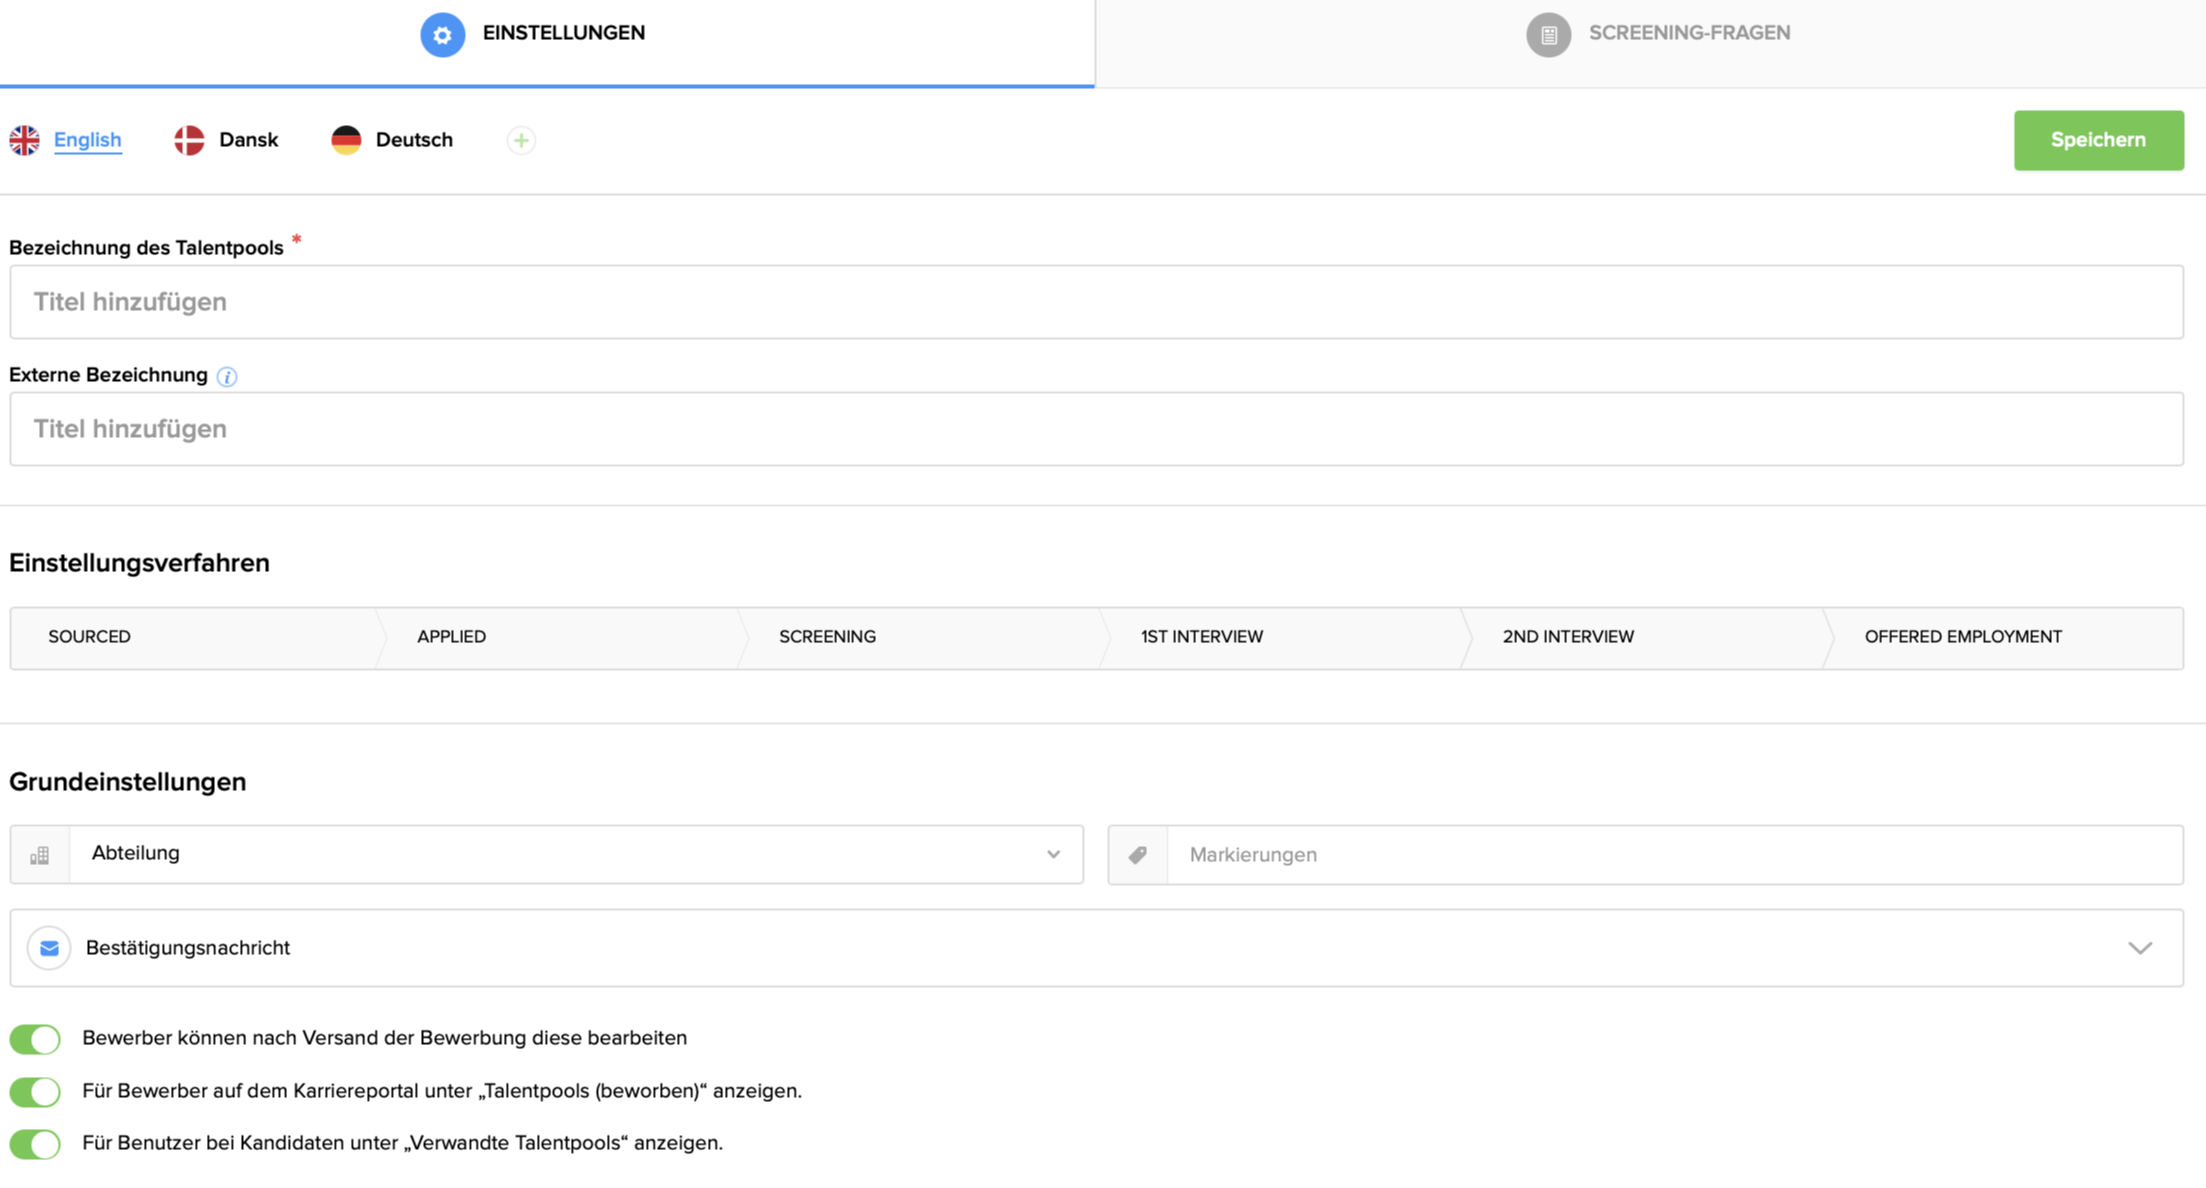The width and height of the screenshot is (2206, 1188).
Task: Turn off the Talentpools (beworben) visibility toggle
Action: (x=35, y=1091)
